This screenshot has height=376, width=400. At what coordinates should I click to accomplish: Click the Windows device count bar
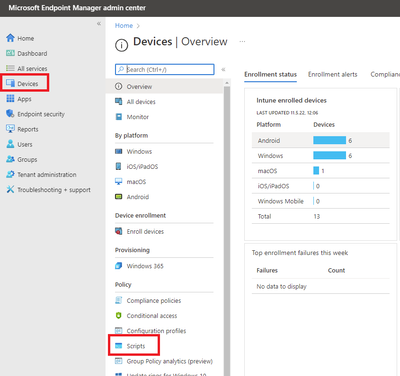[x=329, y=155]
